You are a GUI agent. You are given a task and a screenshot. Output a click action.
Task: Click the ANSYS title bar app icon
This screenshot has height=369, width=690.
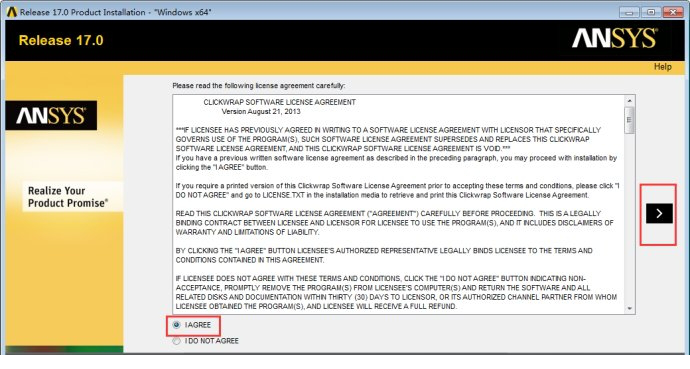tap(11, 12)
